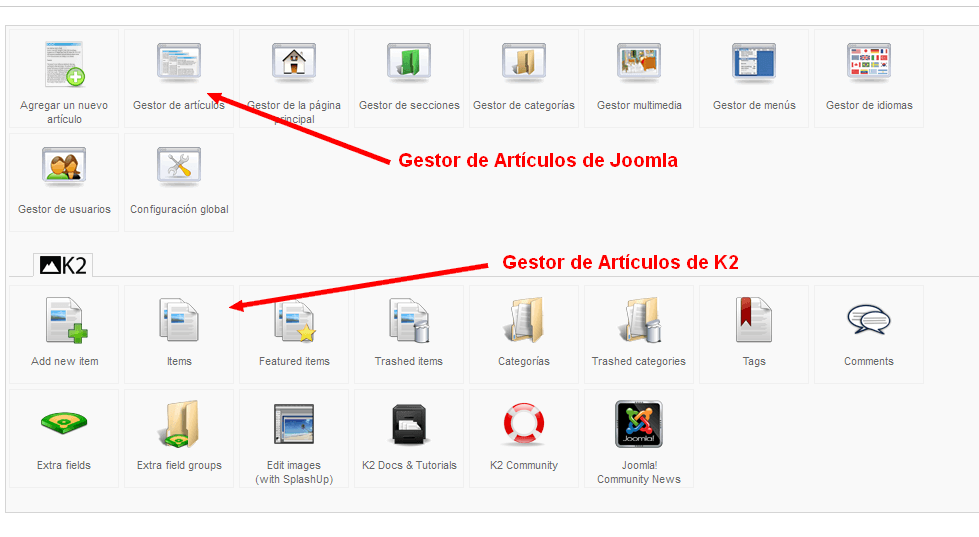Open the K2 Items icon
The height and width of the screenshot is (537, 979).
[x=179, y=320]
